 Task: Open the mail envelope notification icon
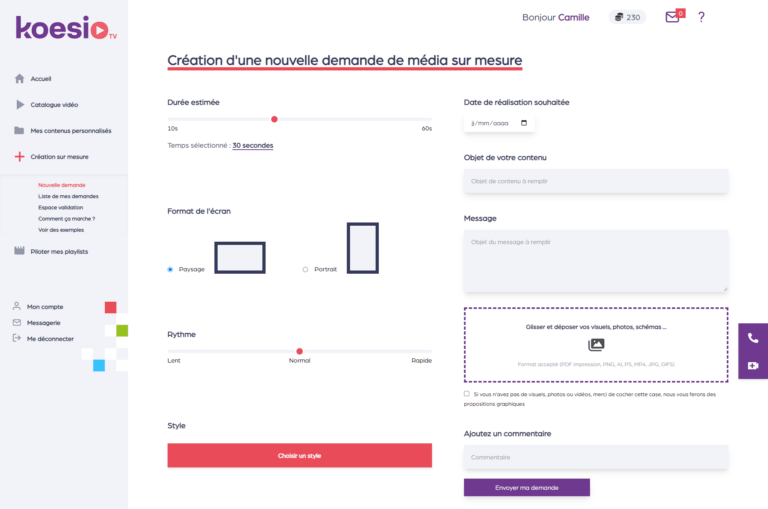672,17
